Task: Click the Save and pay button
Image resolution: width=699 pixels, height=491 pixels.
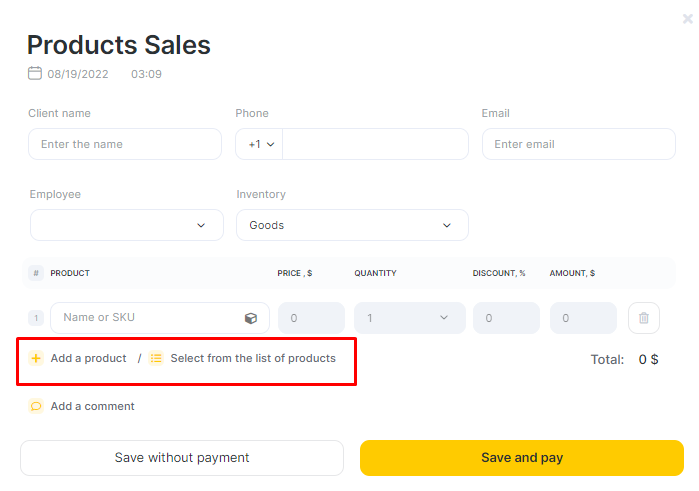Action: (522, 458)
